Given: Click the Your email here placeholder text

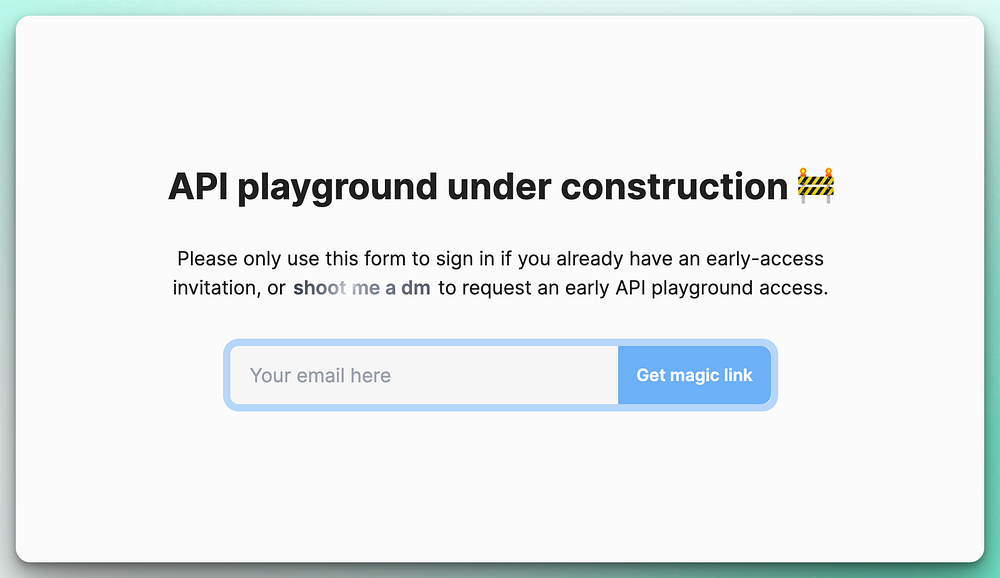Looking at the screenshot, I should [320, 375].
